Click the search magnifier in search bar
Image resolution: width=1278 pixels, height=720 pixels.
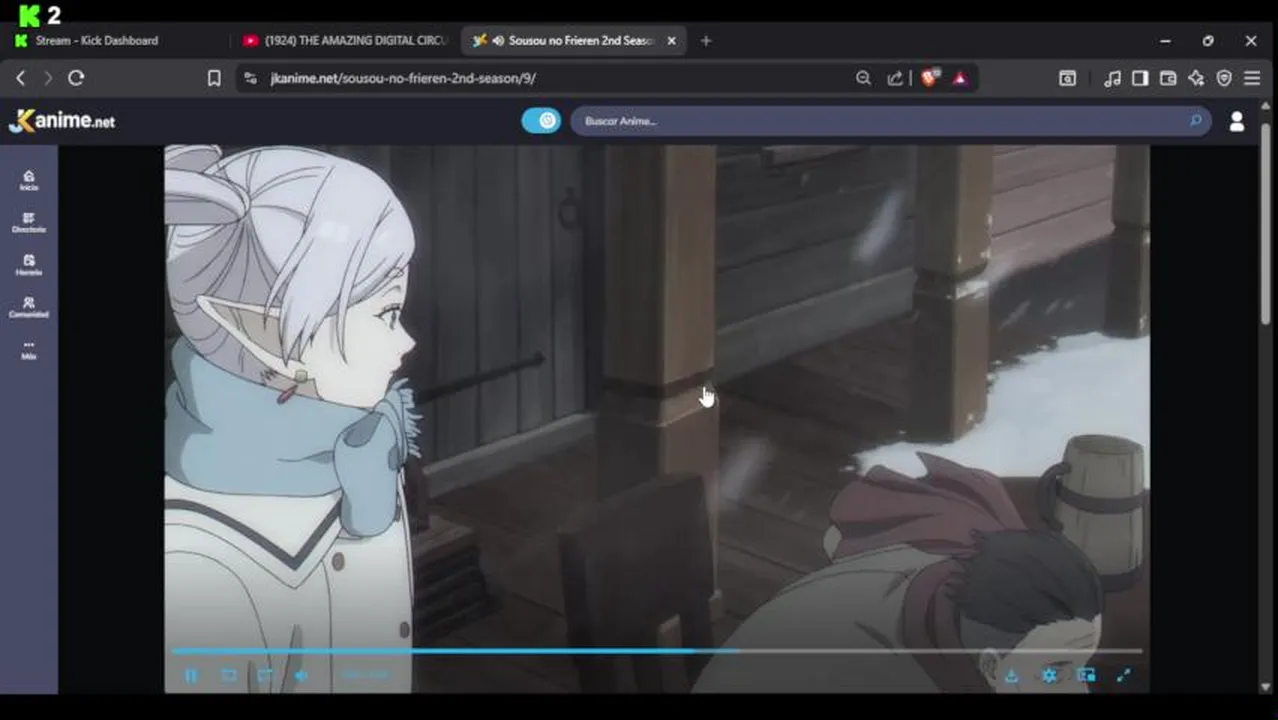click(x=1196, y=121)
